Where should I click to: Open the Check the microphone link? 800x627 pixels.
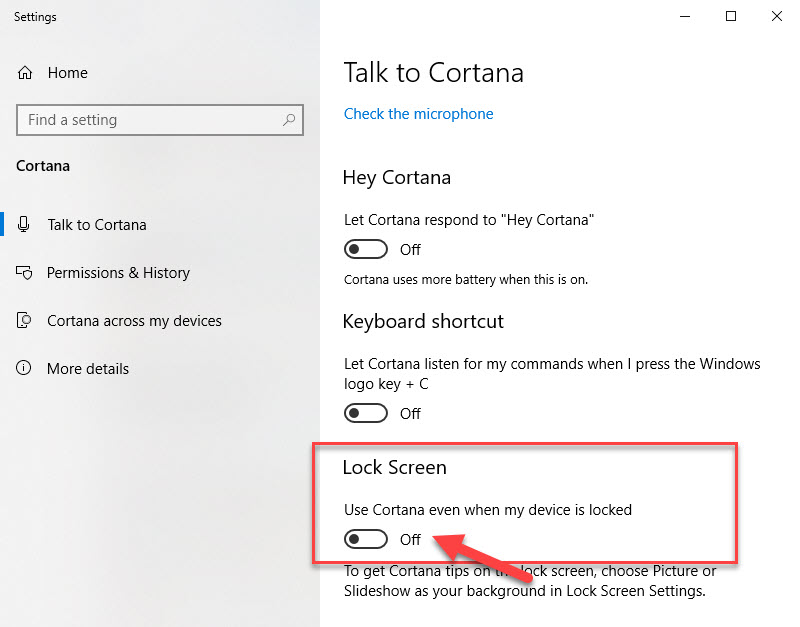point(418,114)
